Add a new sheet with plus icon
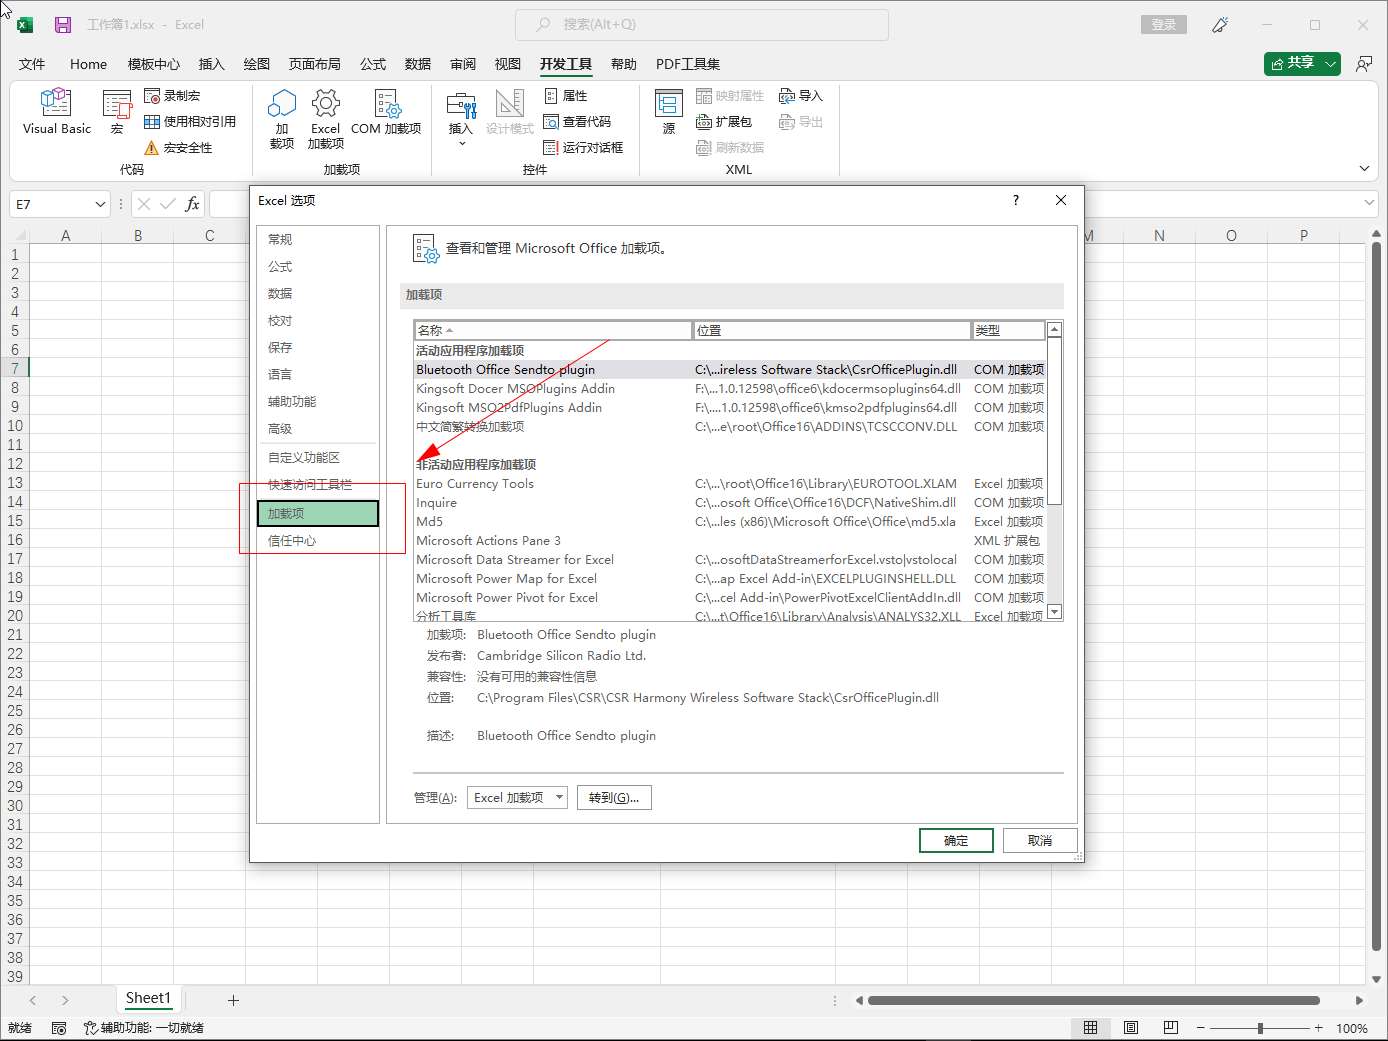1388x1041 pixels. pos(233,1000)
